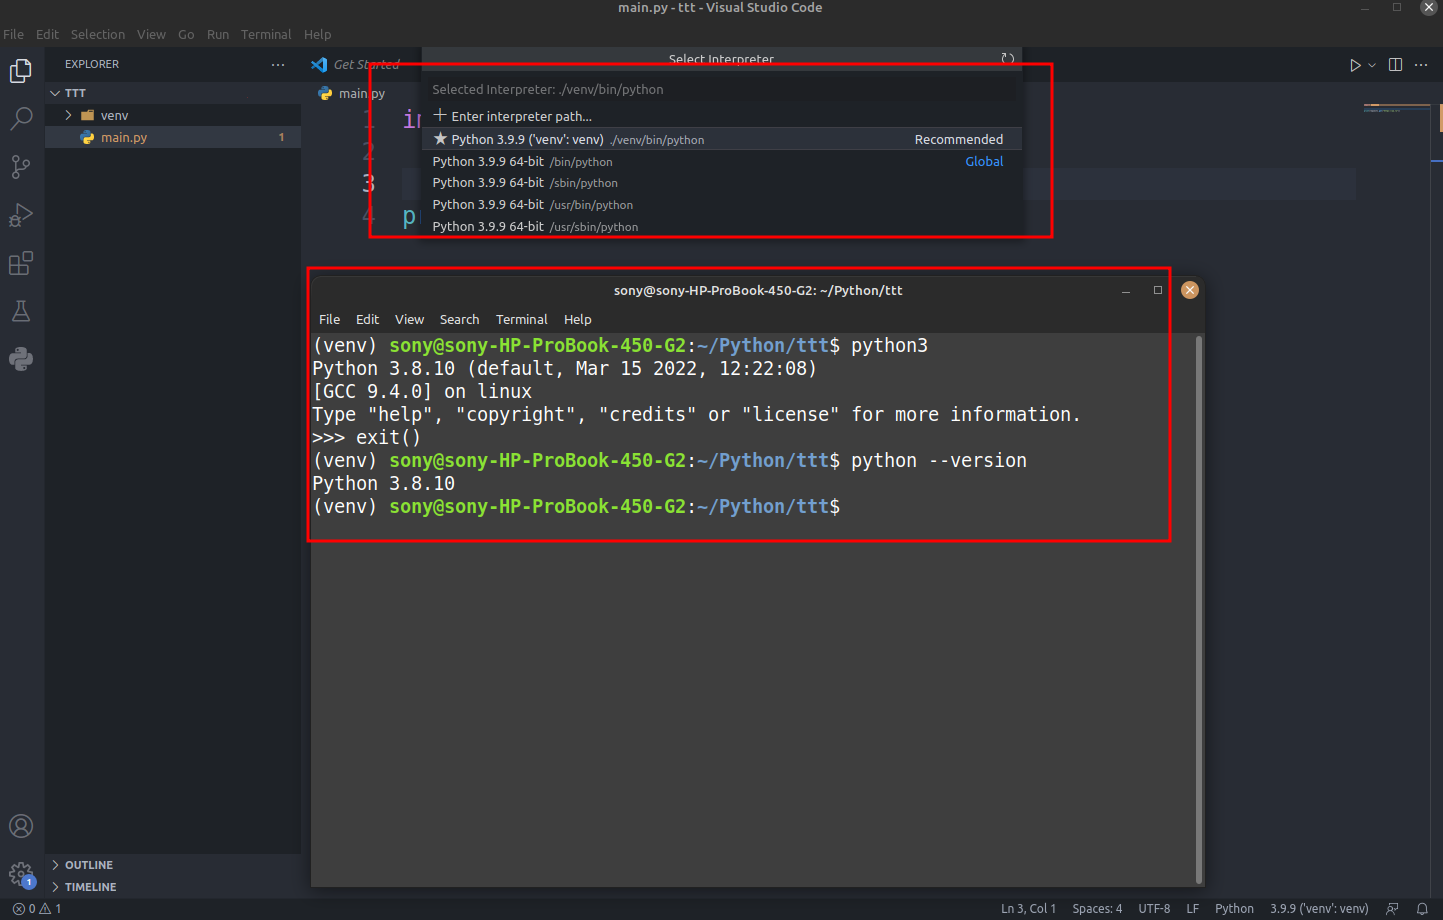Click the Split Editor icon
Viewport: 1443px width, 920px height.
pyautogui.click(x=1395, y=65)
